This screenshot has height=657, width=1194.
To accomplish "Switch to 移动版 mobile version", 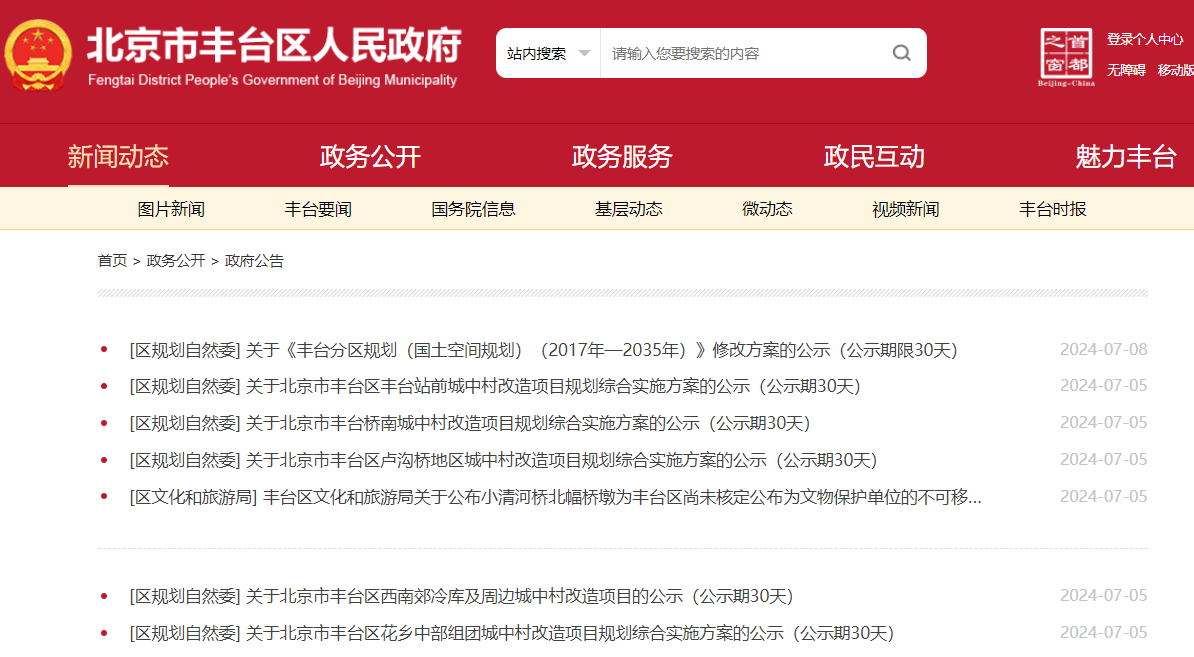I will click(1176, 70).
